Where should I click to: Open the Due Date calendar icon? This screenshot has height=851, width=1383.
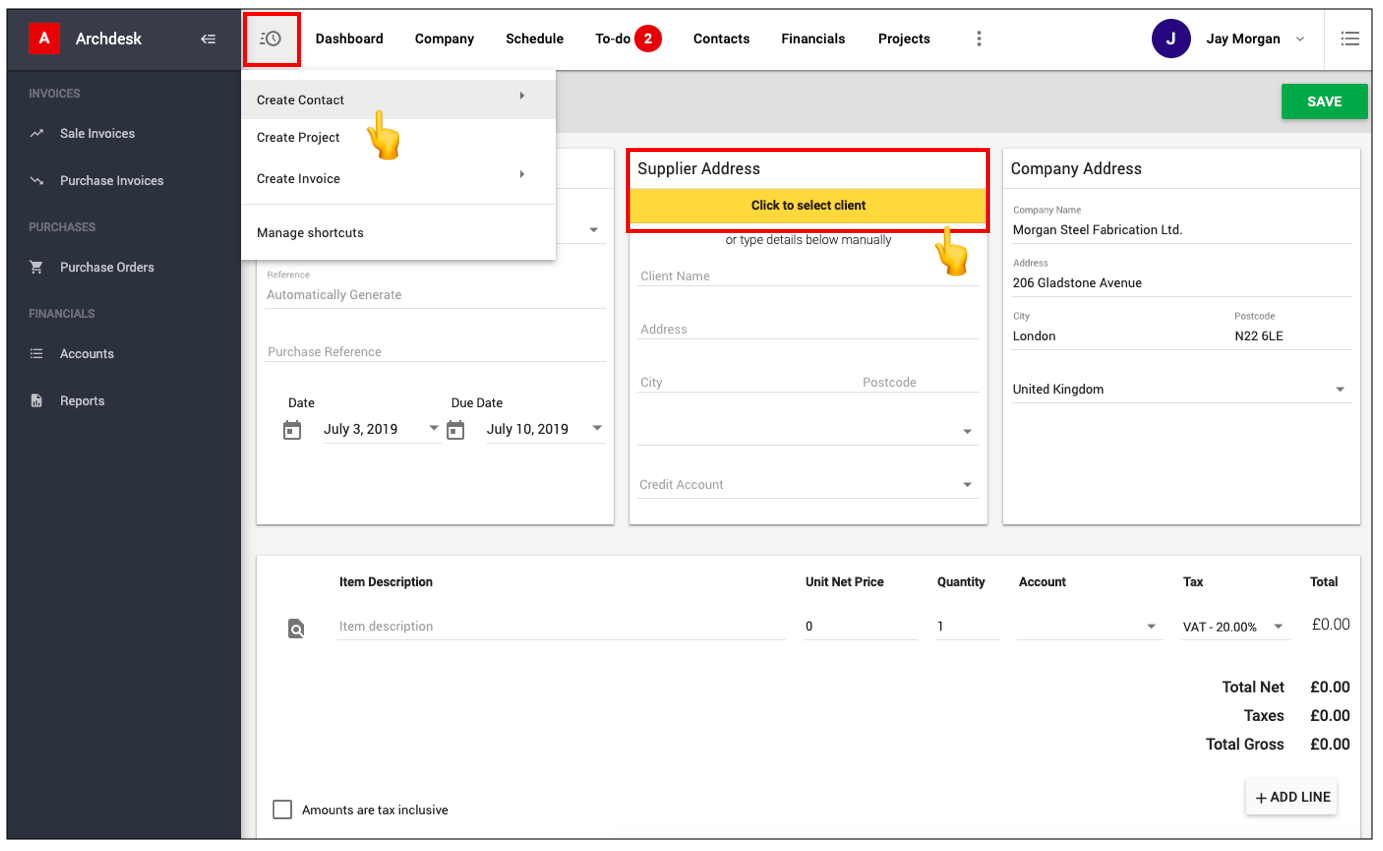click(455, 430)
